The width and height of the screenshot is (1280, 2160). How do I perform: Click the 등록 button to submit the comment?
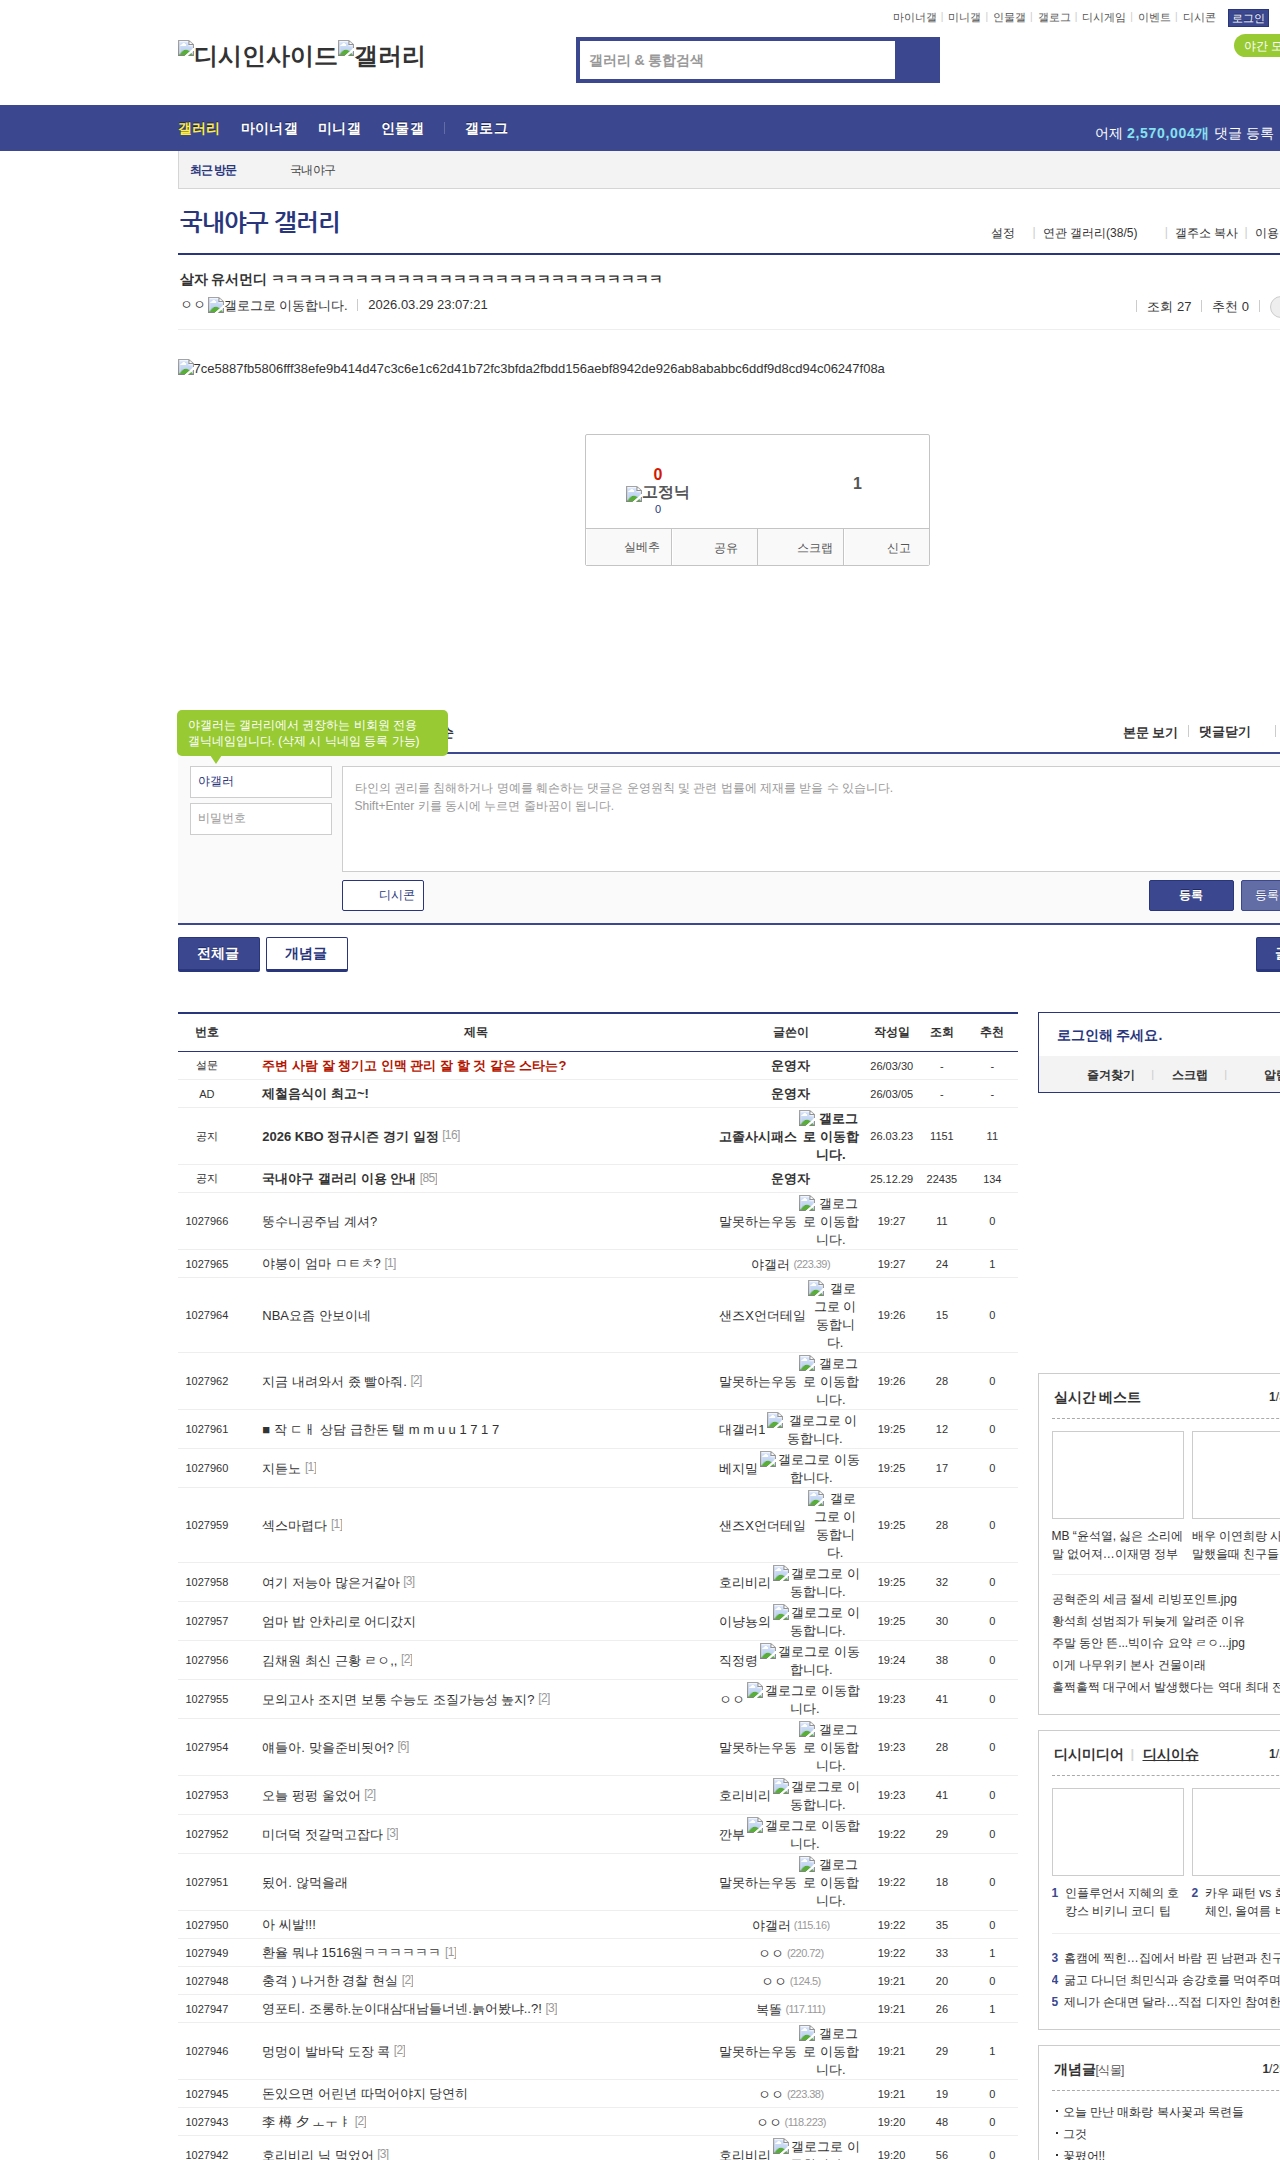[x=1190, y=895]
